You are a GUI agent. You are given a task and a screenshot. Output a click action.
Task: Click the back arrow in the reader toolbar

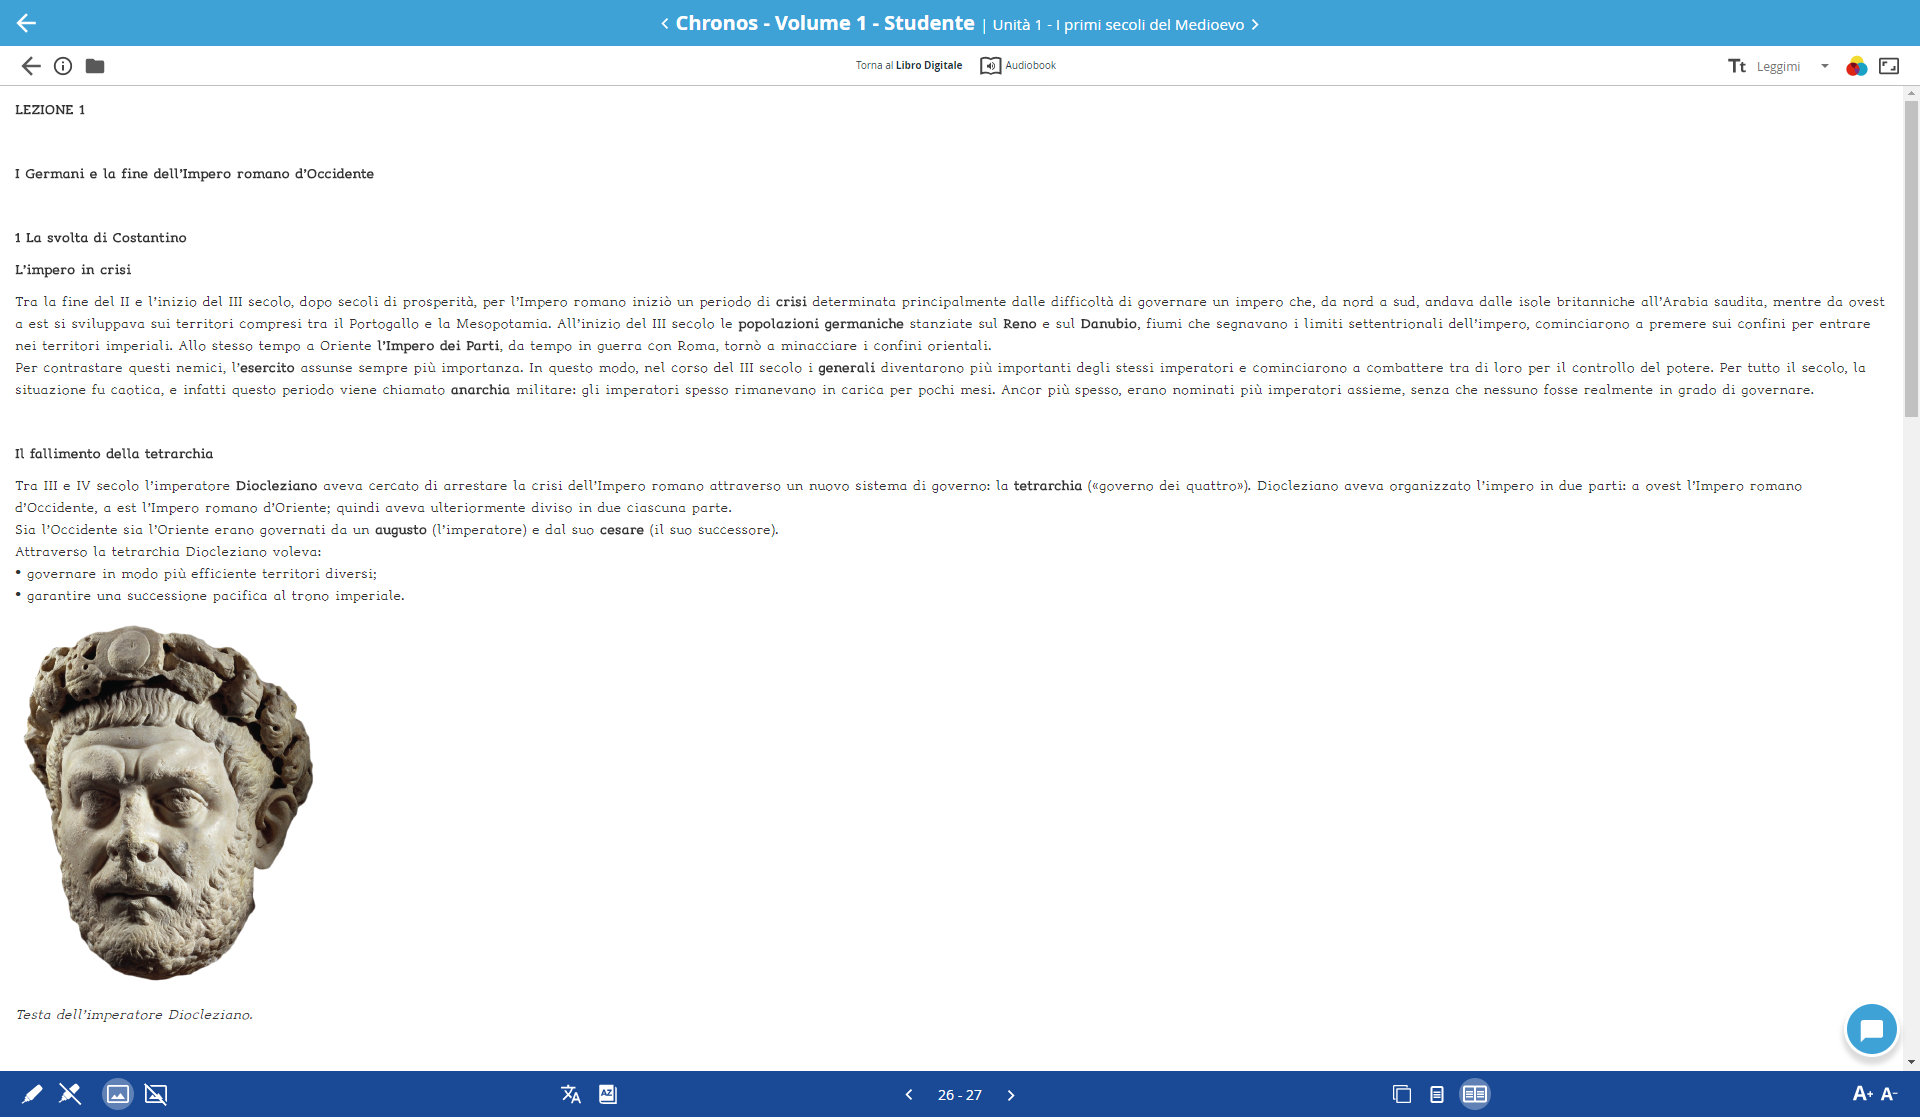[x=31, y=66]
